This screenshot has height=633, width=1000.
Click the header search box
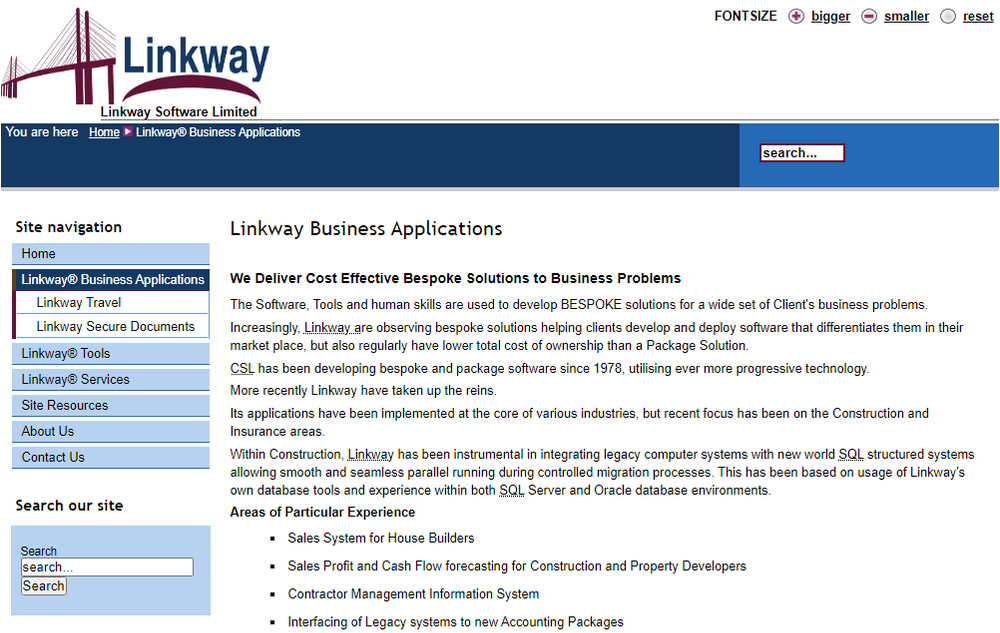802,153
